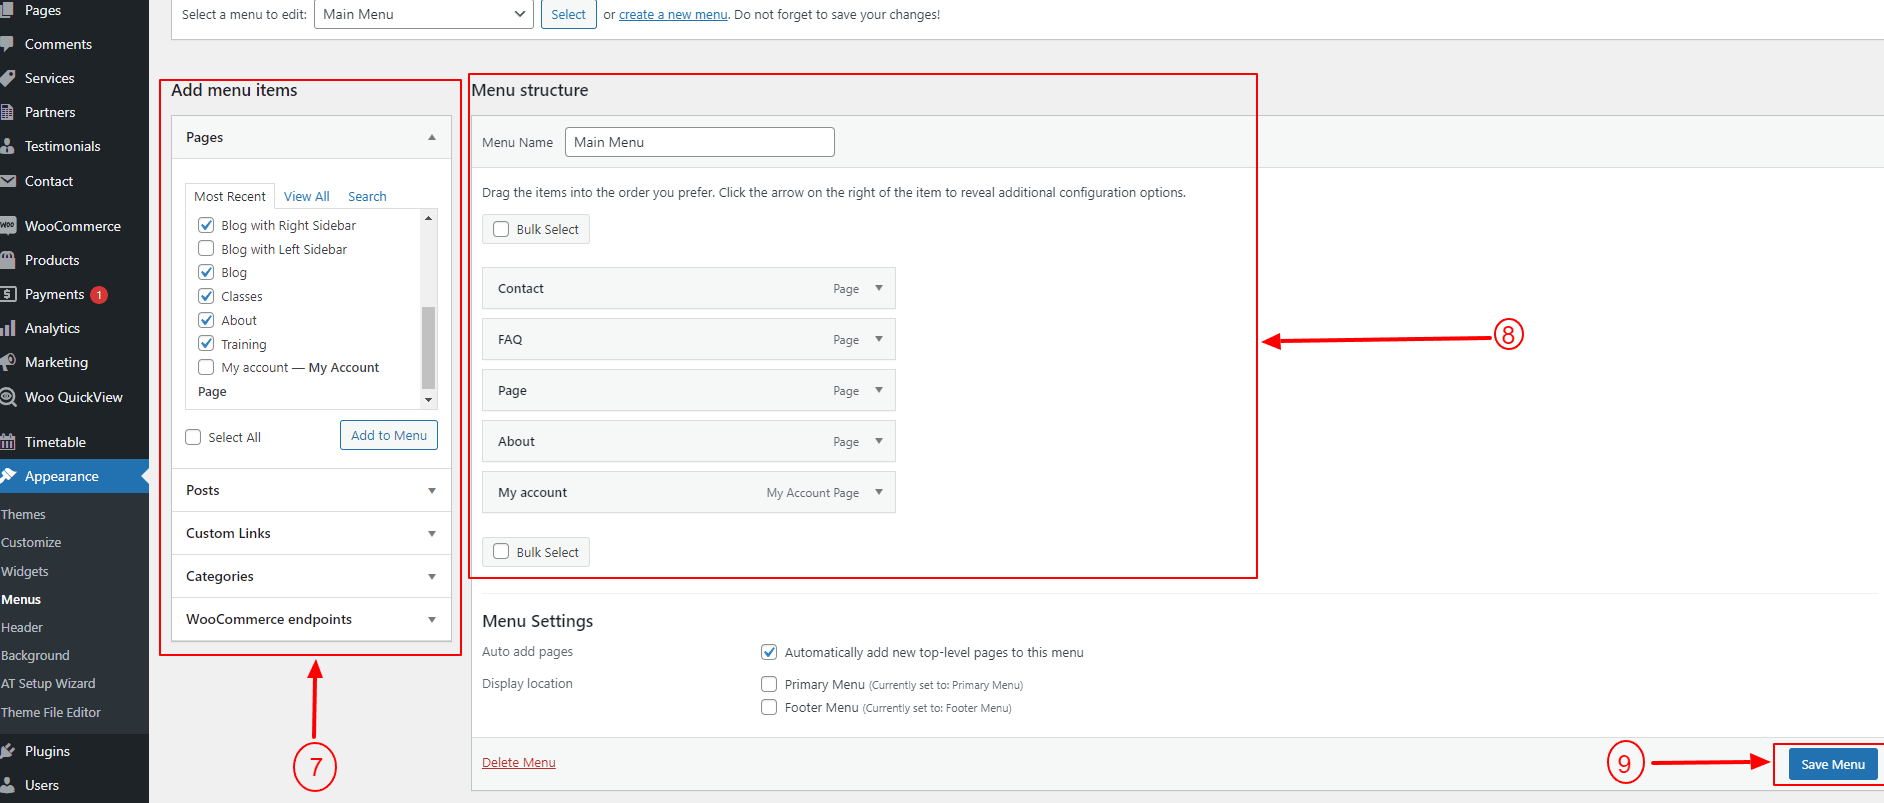Click the WooCommerce icon in sidebar
The width and height of the screenshot is (1884, 803).
(8, 226)
